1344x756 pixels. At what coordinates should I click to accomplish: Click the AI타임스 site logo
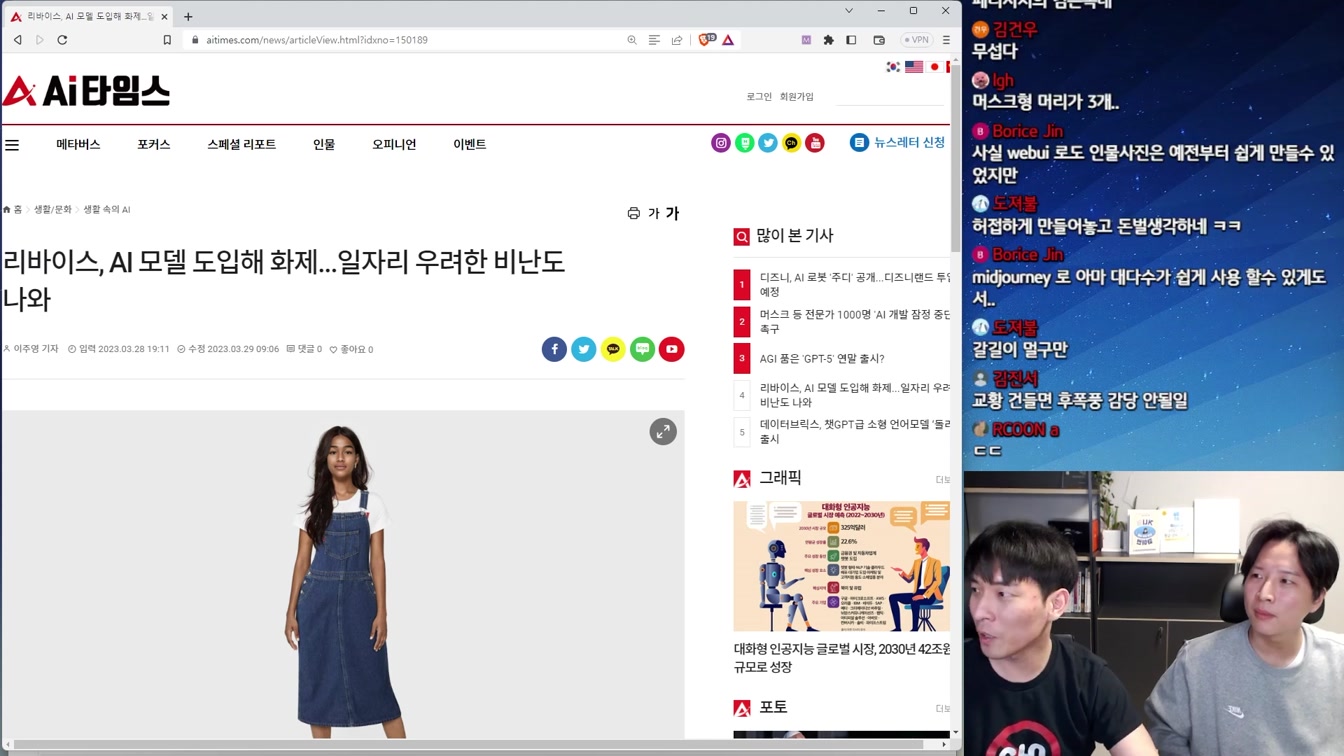[86, 91]
